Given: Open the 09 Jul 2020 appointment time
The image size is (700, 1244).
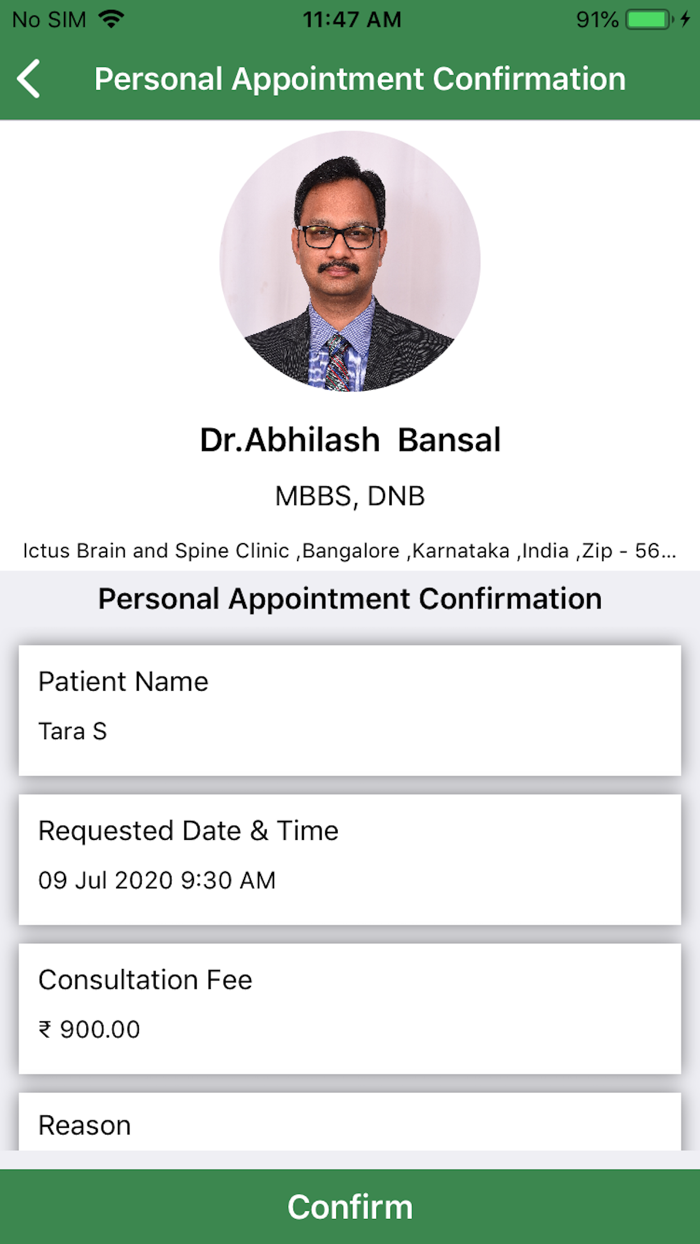Looking at the screenshot, I should [156, 880].
